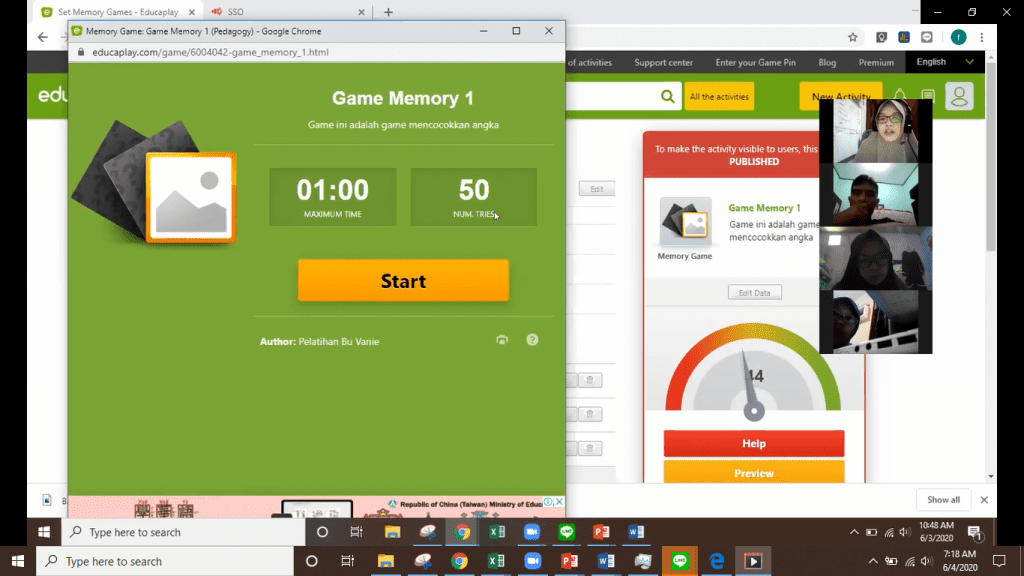Click the Game Memory 1 title link

[x=764, y=208]
